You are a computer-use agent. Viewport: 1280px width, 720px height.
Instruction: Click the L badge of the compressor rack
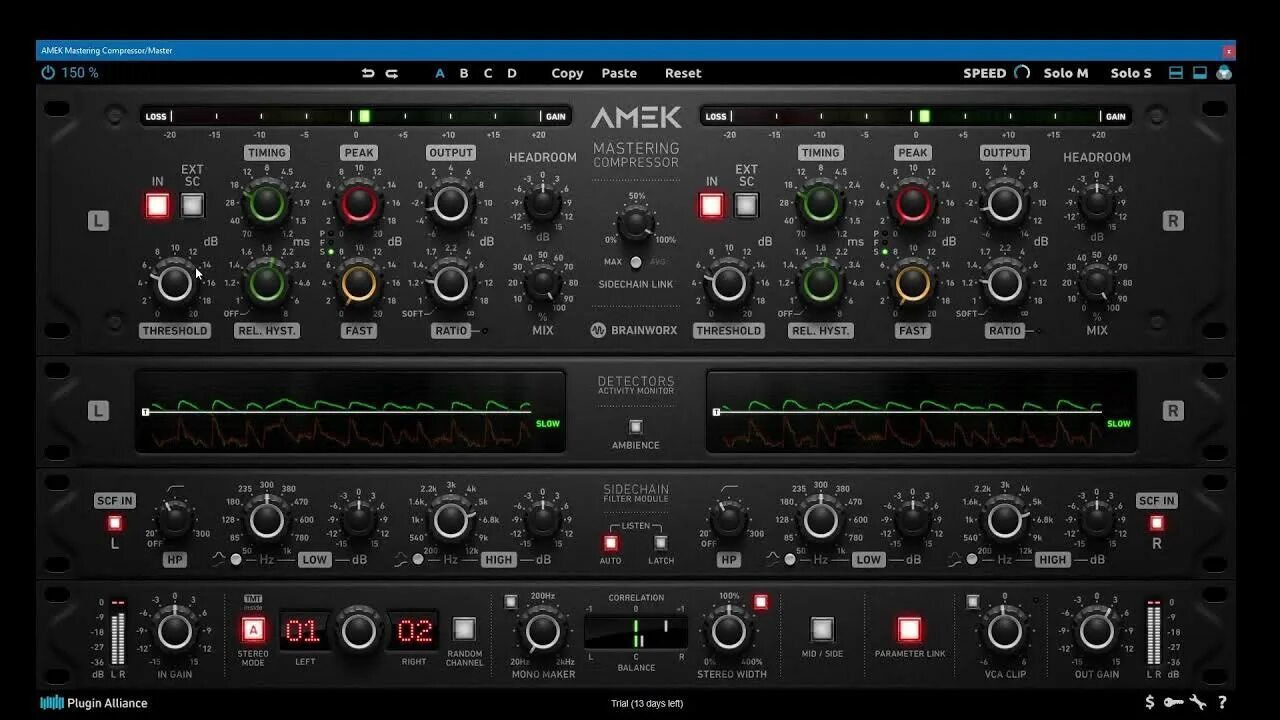tap(98, 221)
